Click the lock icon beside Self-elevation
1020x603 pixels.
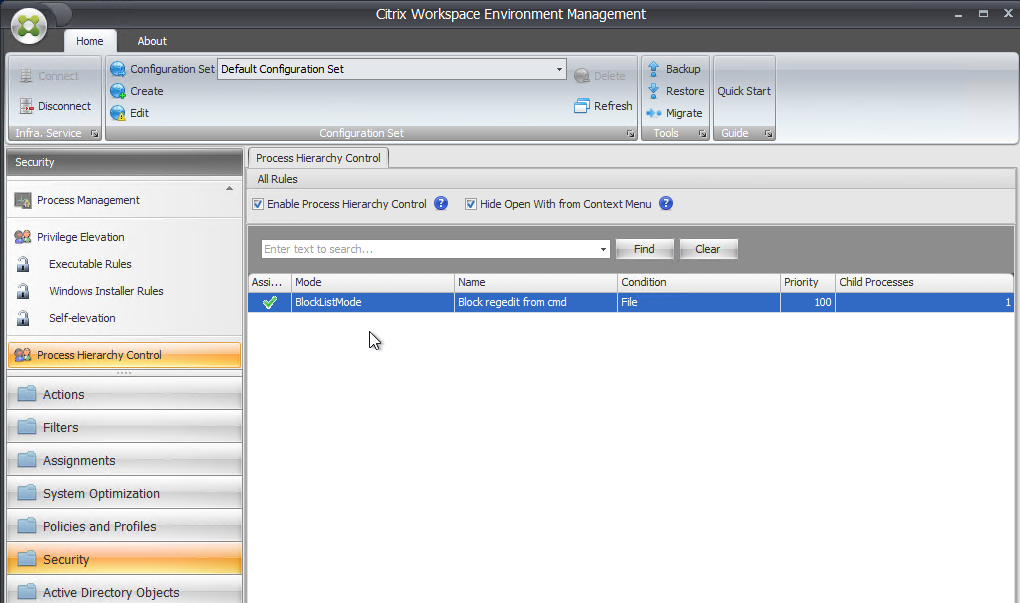coord(23,318)
